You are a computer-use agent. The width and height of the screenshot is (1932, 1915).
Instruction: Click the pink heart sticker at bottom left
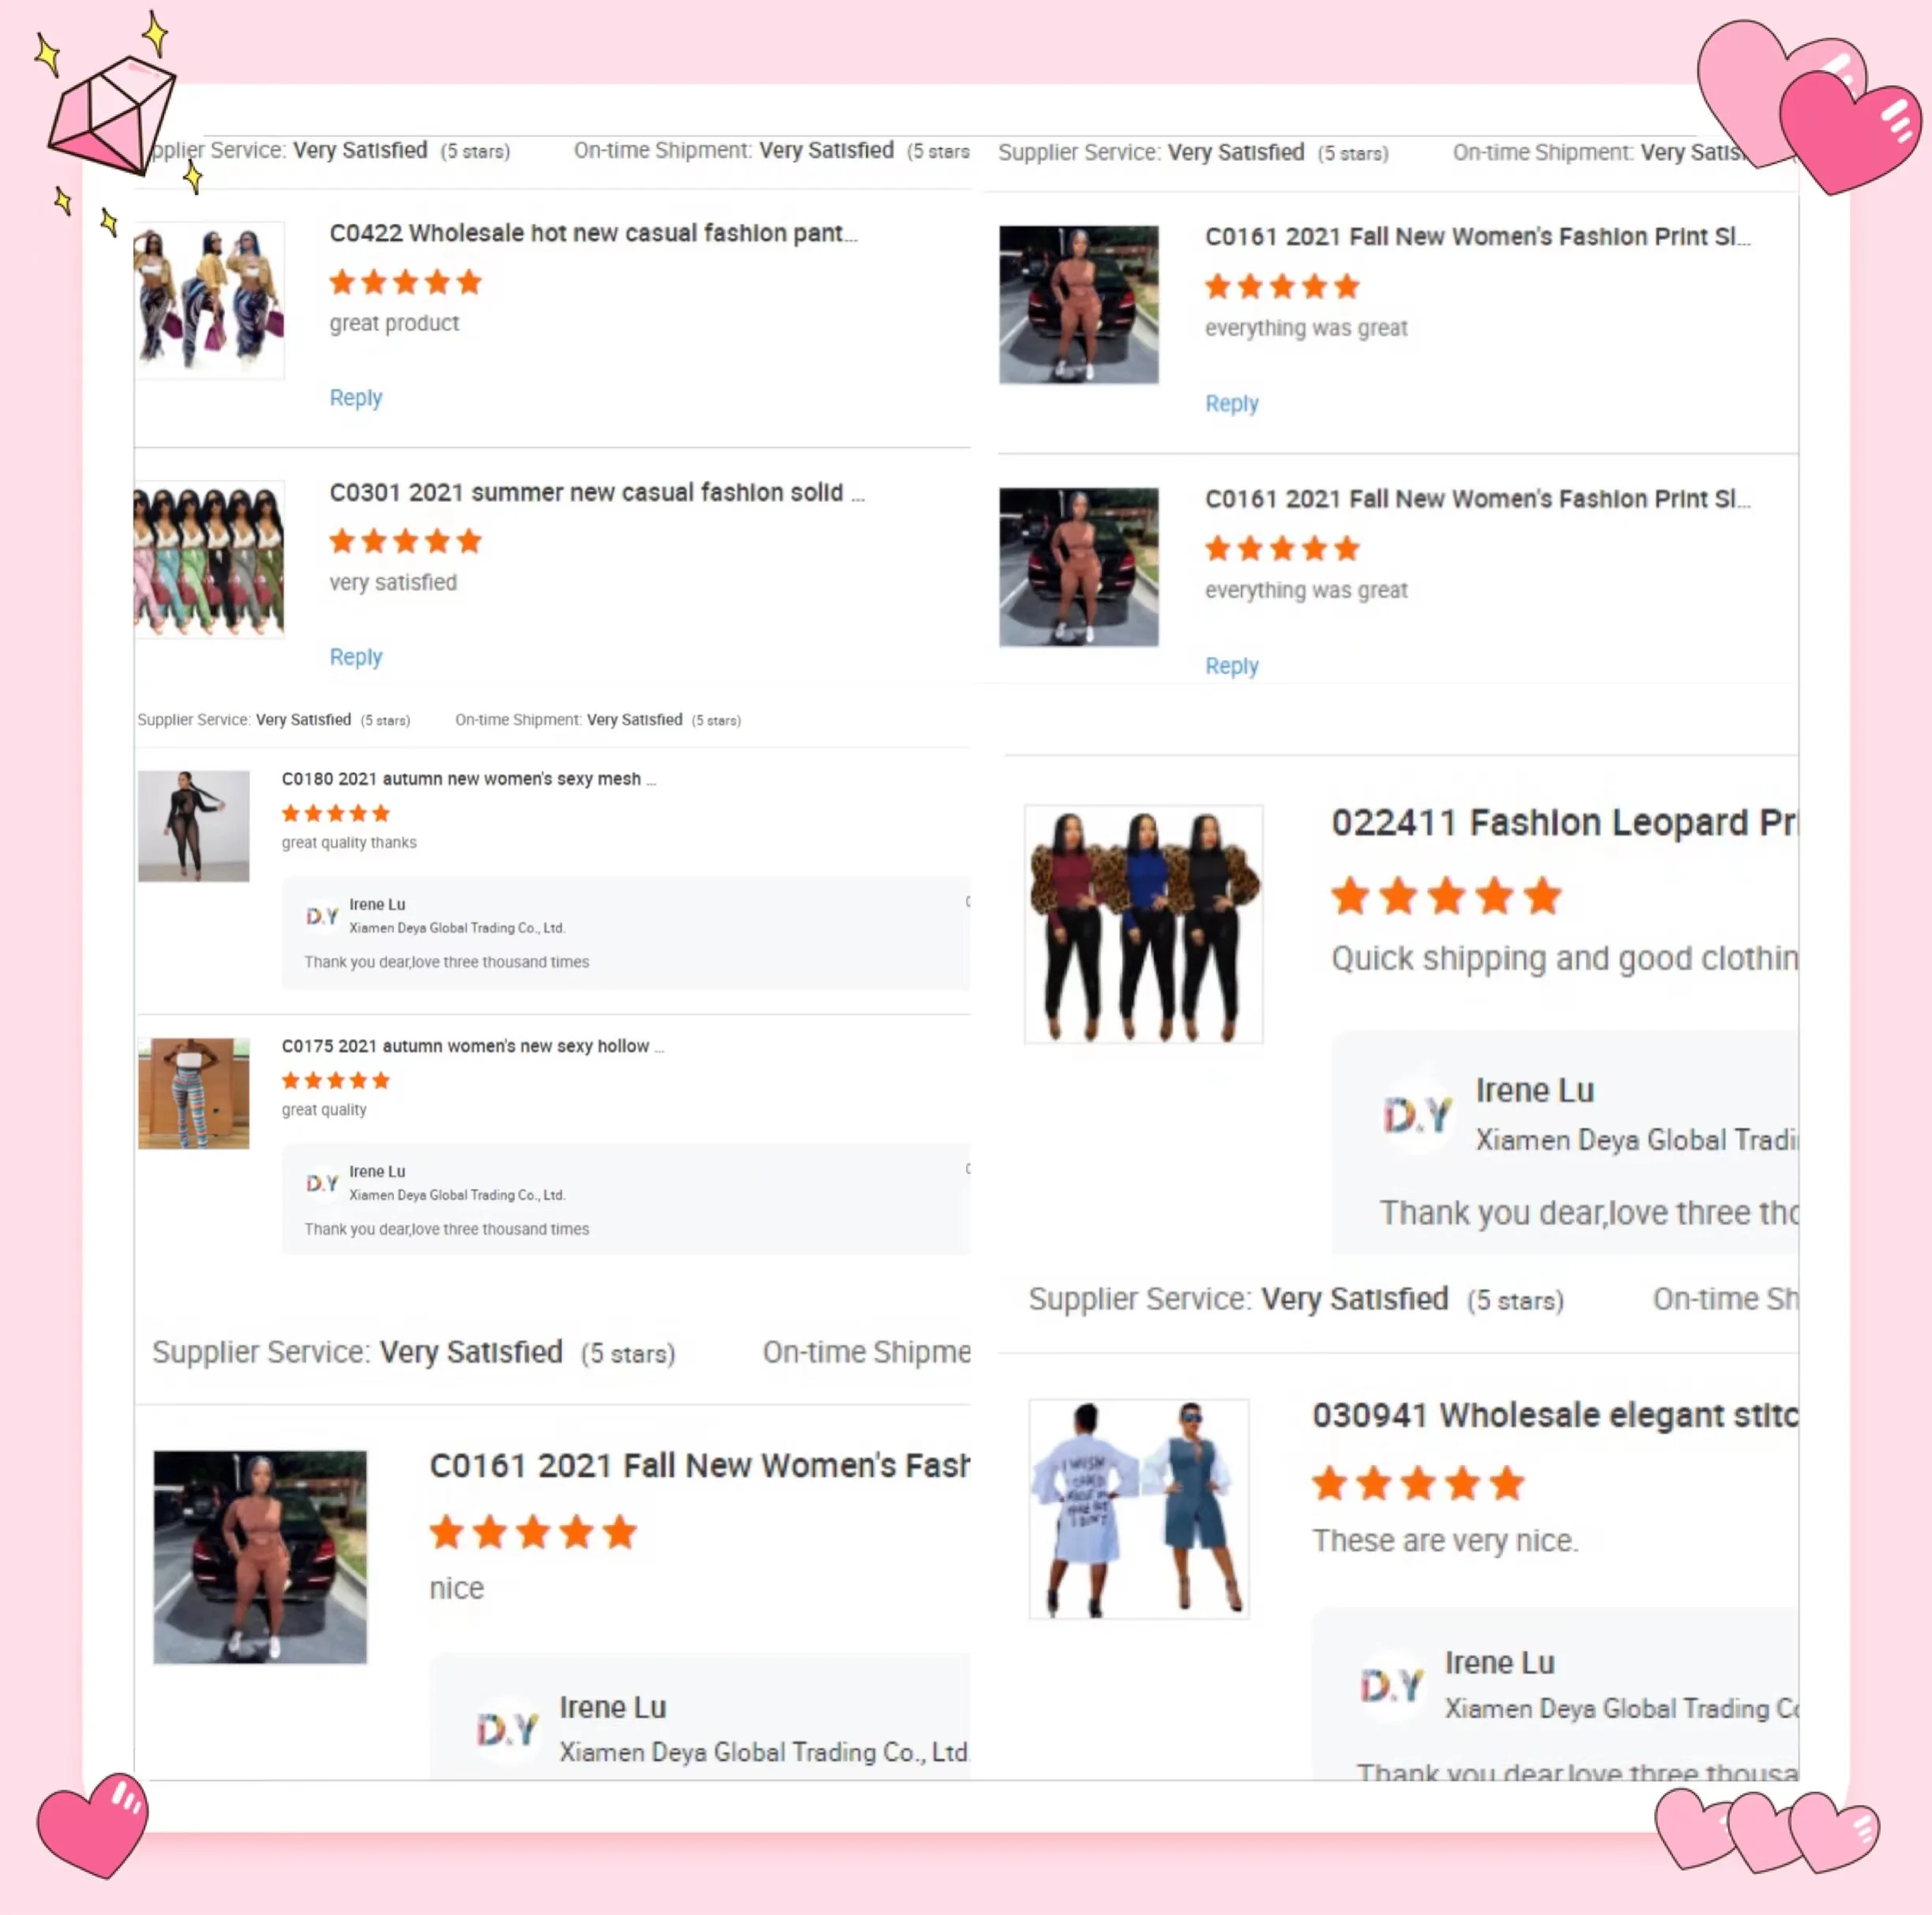pyautogui.click(x=92, y=1826)
